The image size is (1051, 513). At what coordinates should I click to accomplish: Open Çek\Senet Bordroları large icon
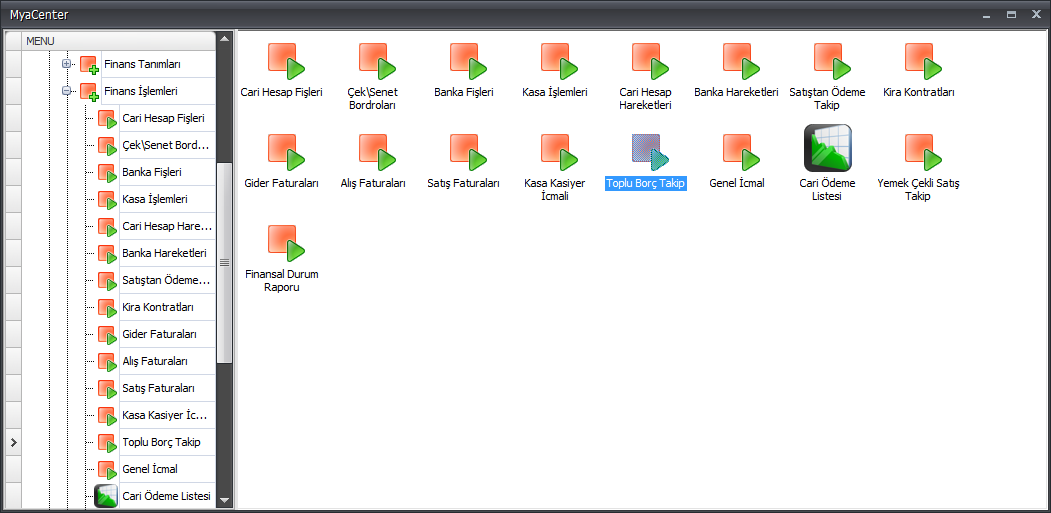tap(377, 61)
